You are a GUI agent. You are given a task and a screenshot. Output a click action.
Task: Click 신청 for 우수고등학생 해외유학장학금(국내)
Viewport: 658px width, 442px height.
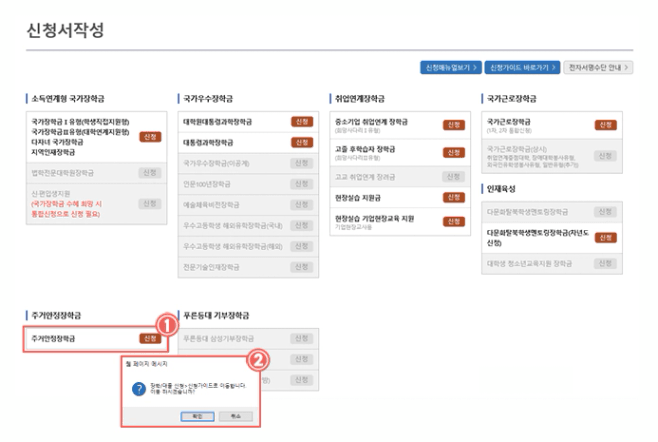[x=302, y=225]
